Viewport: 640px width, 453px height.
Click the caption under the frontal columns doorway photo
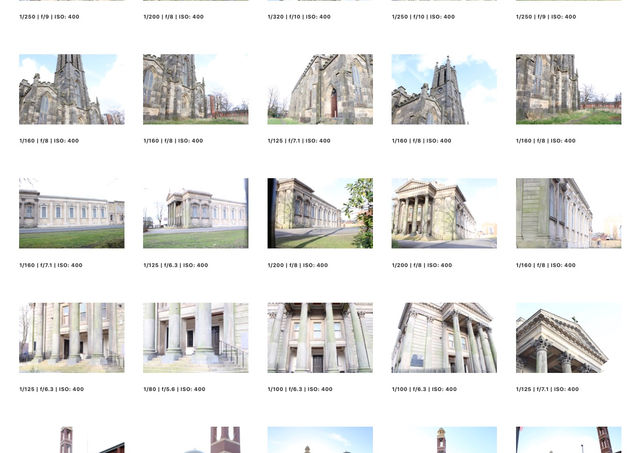tap(300, 389)
